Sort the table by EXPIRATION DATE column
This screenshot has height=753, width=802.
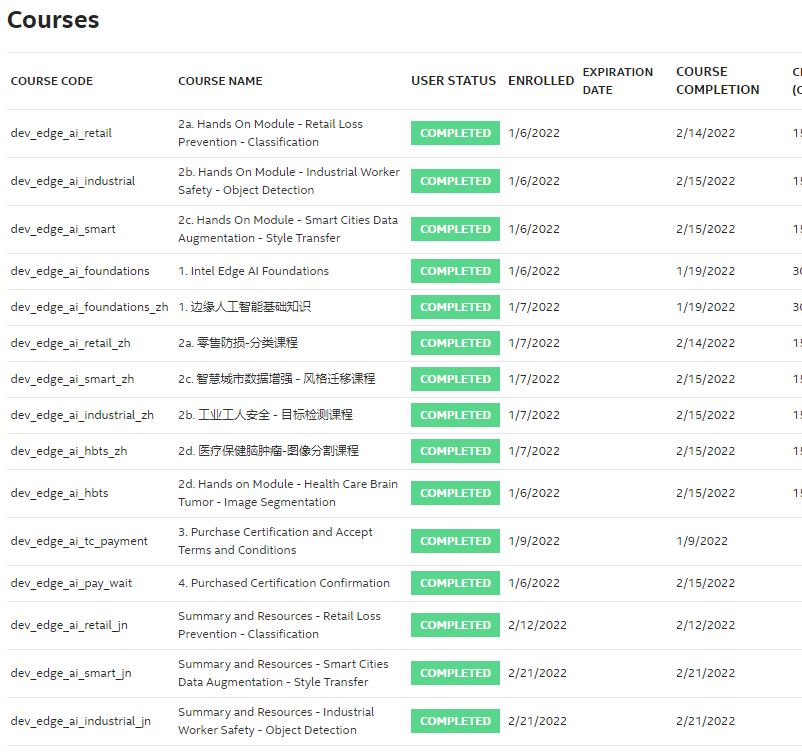click(x=618, y=81)
